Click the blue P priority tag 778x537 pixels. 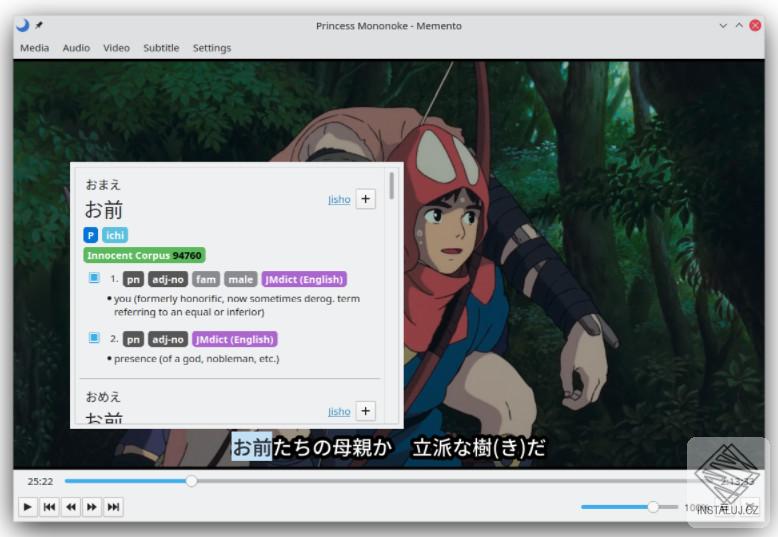(90, 235)
